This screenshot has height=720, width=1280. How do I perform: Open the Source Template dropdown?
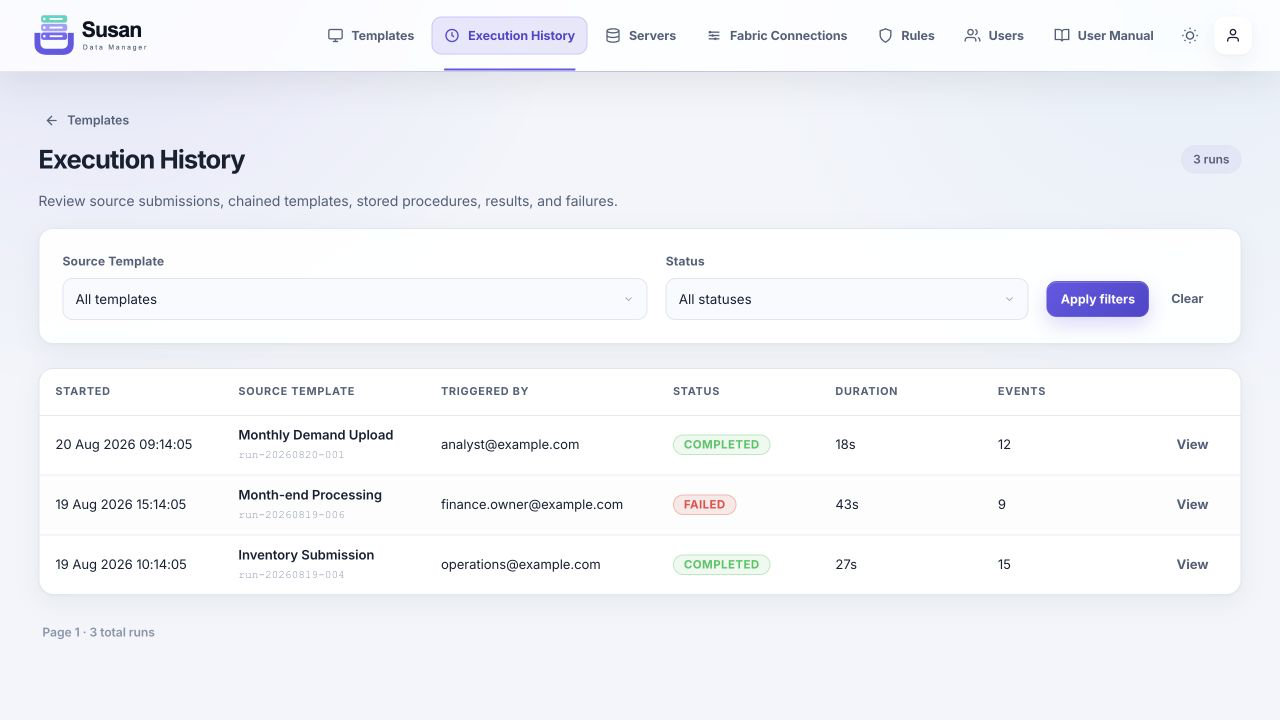coord(355,299)
